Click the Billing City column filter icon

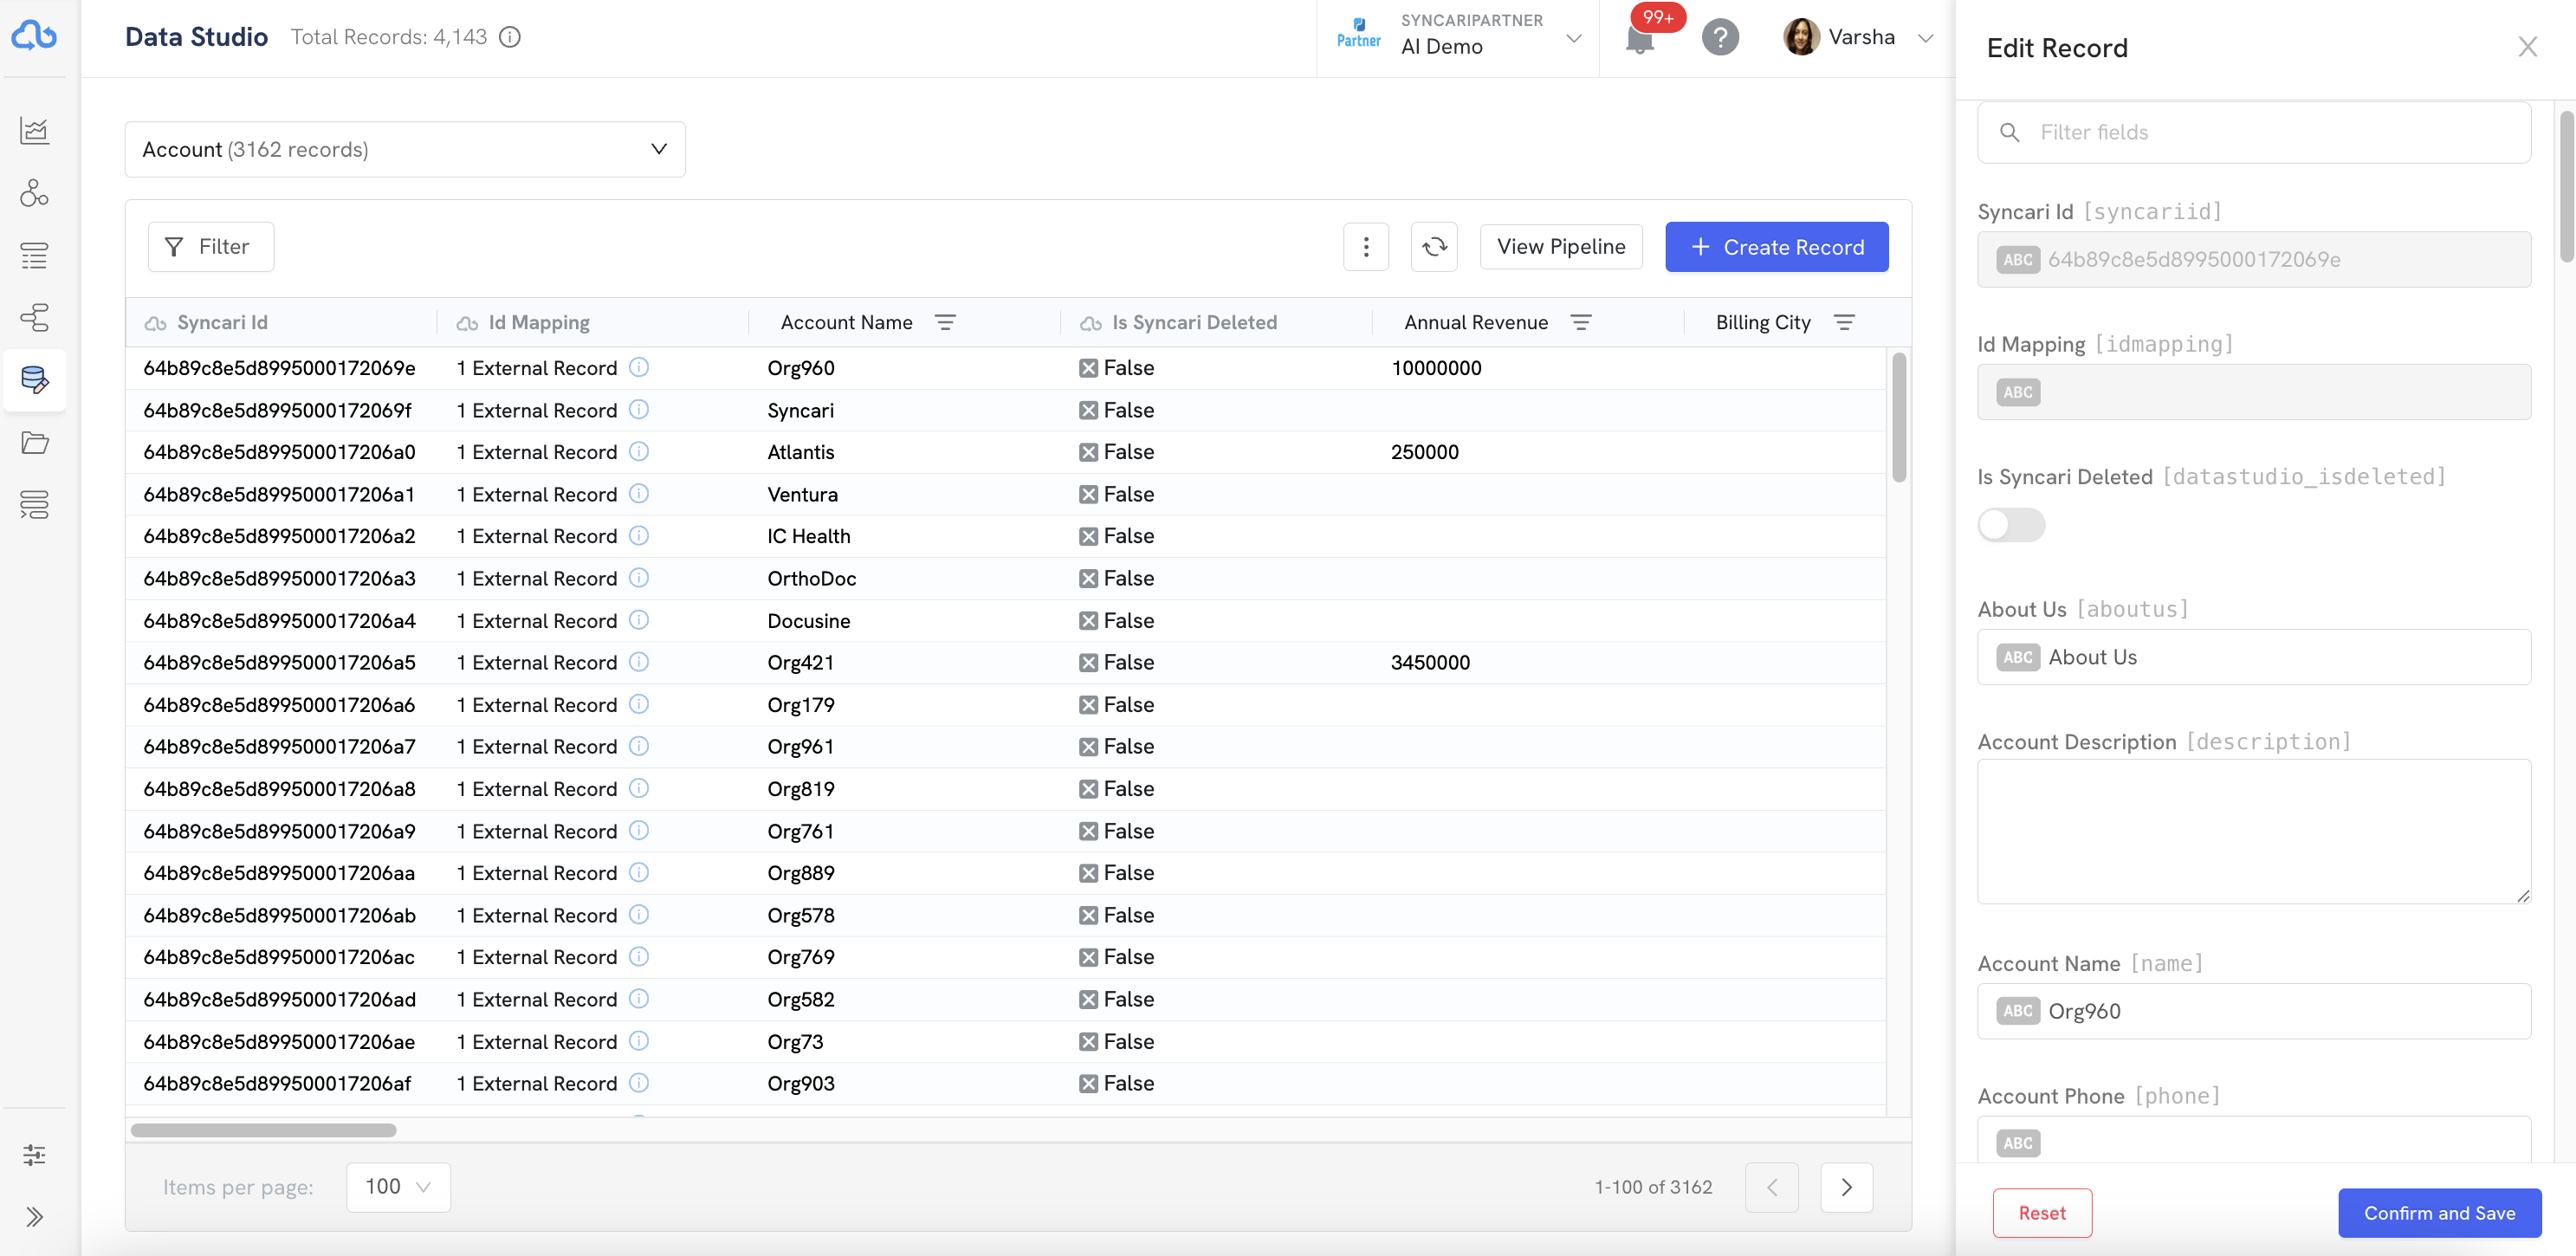pos(1845,323)
